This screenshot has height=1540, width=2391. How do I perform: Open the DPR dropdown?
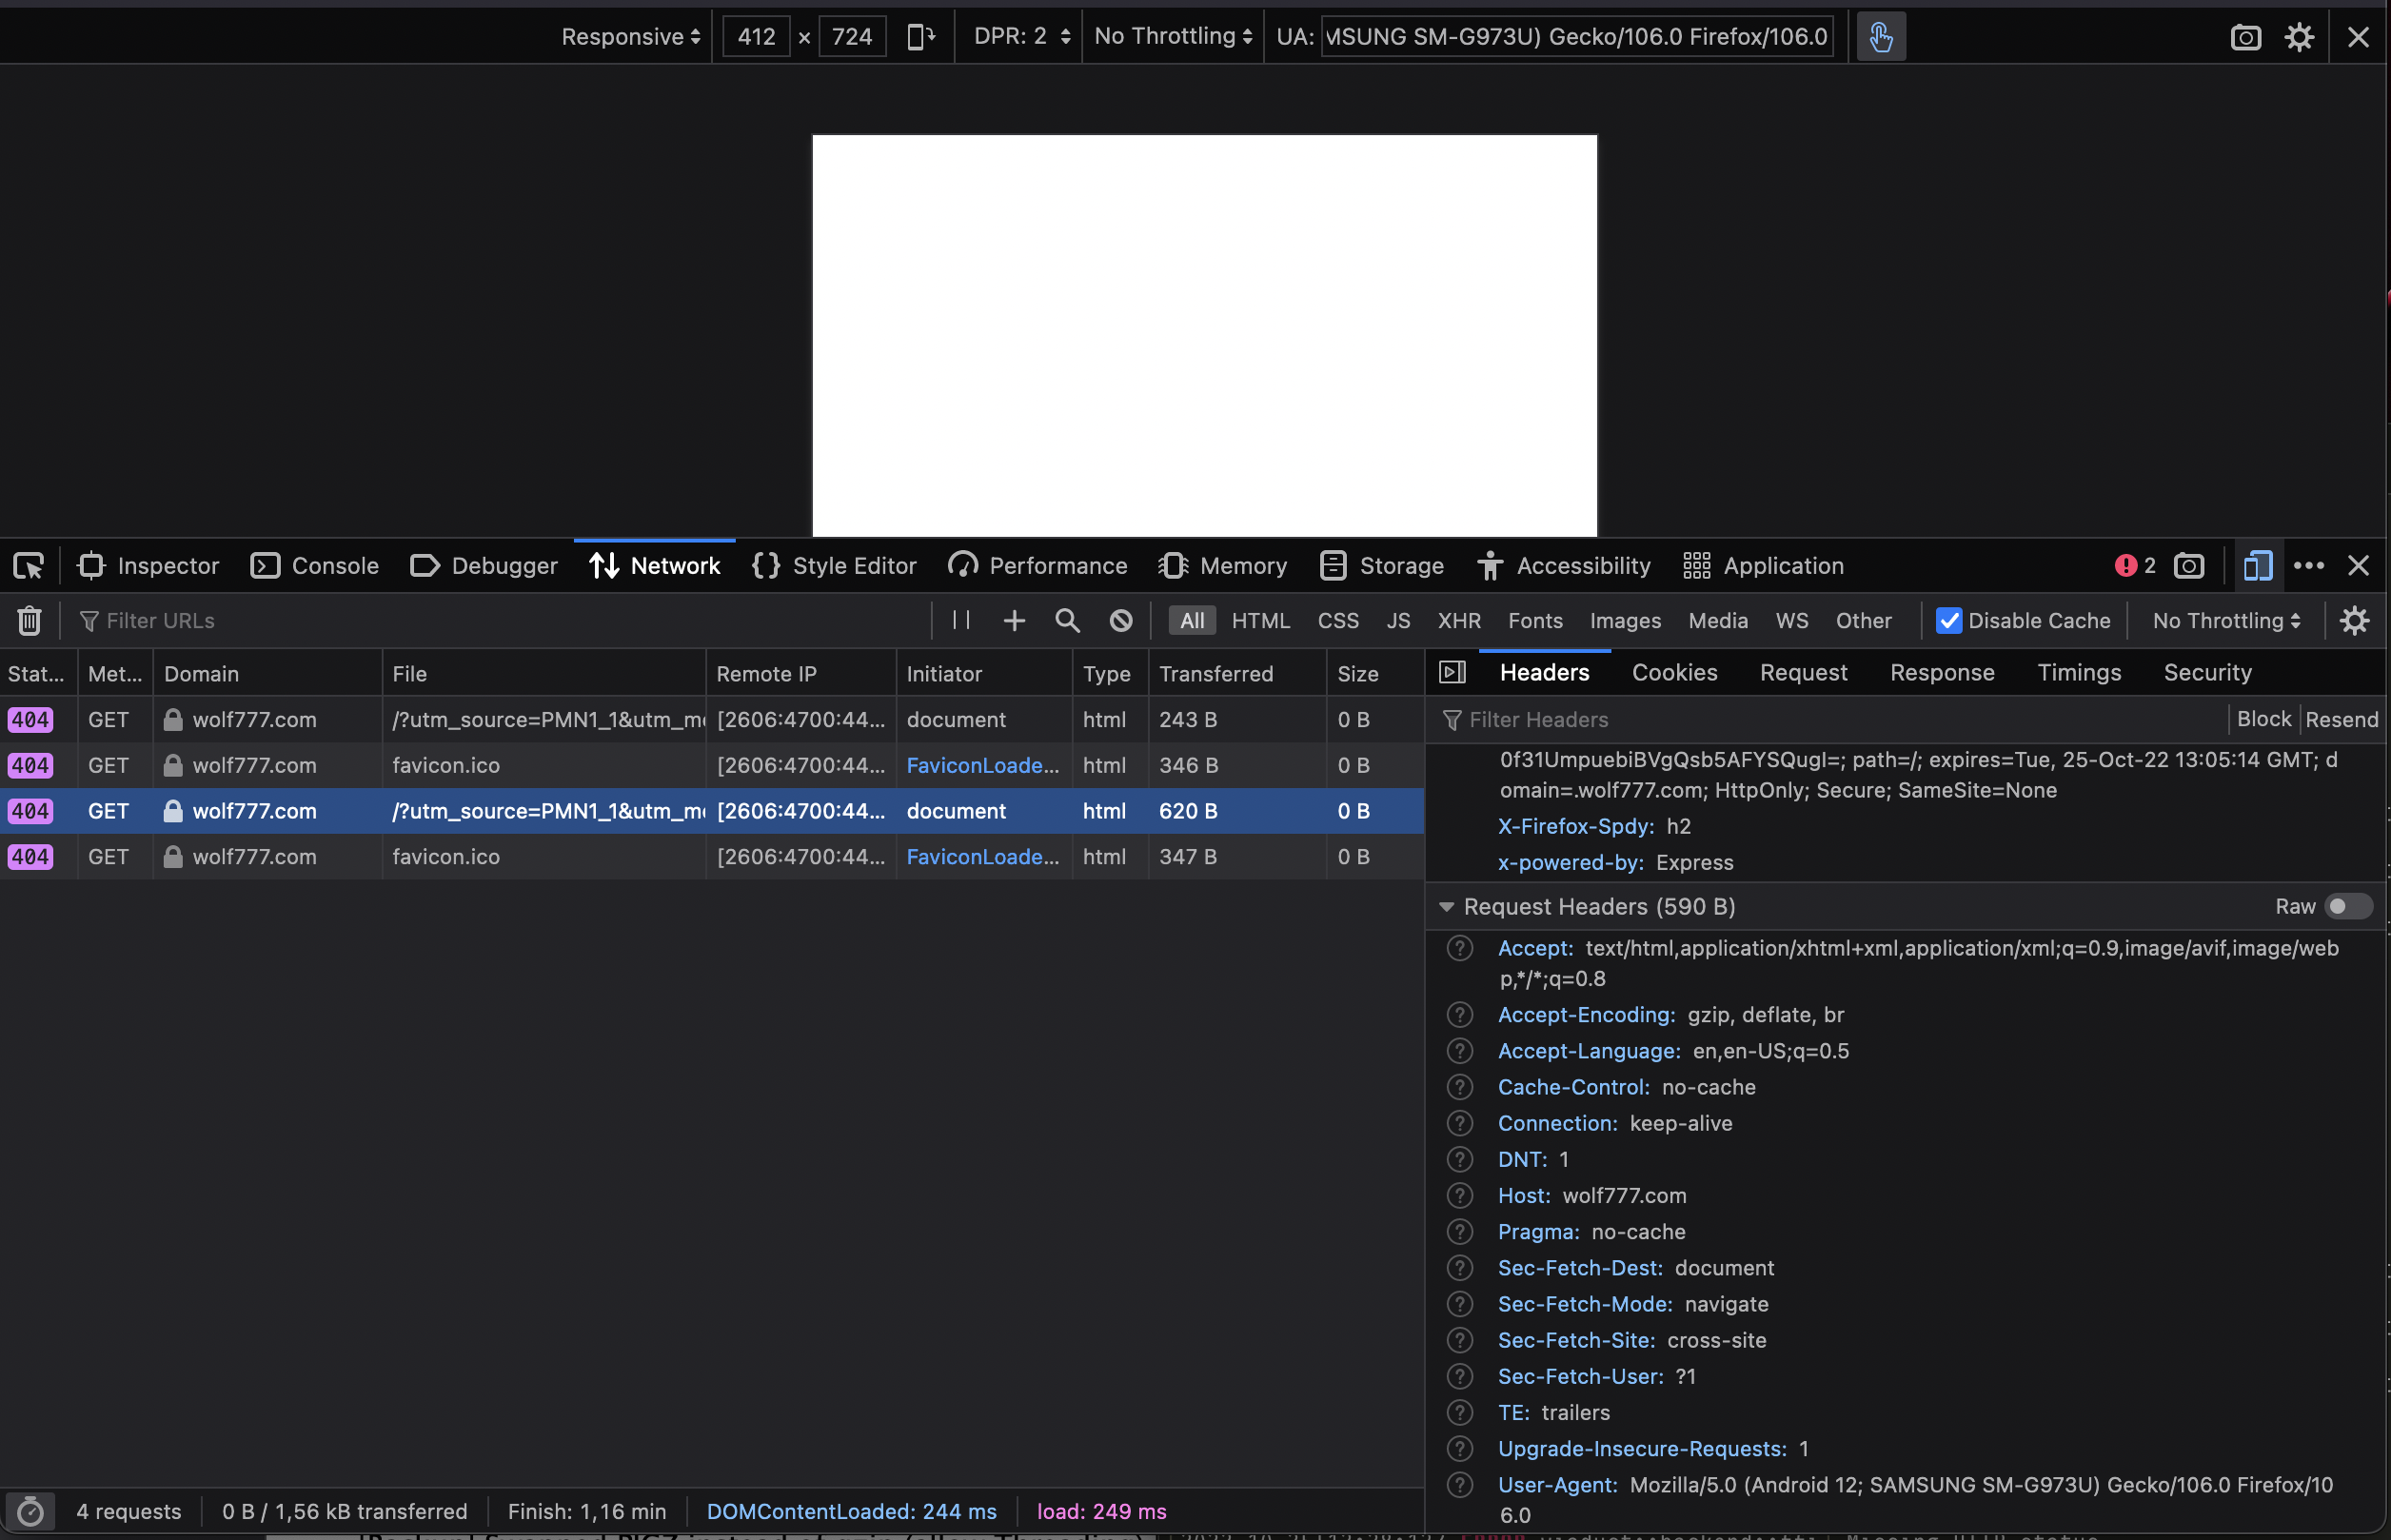click(x=1021, y=37)
